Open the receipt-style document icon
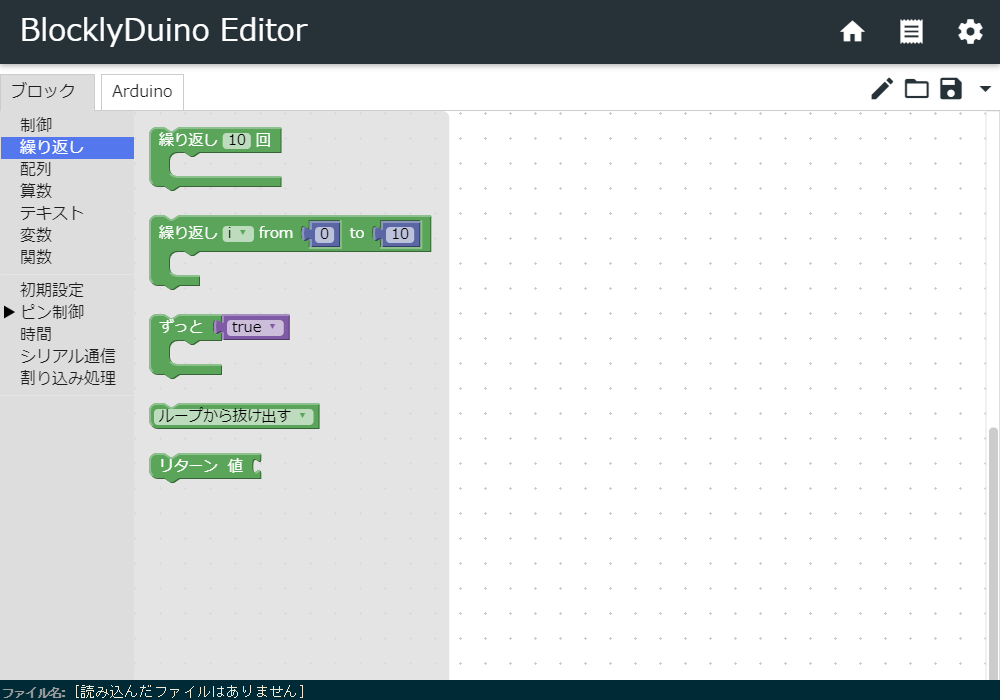 click(911, 32)
